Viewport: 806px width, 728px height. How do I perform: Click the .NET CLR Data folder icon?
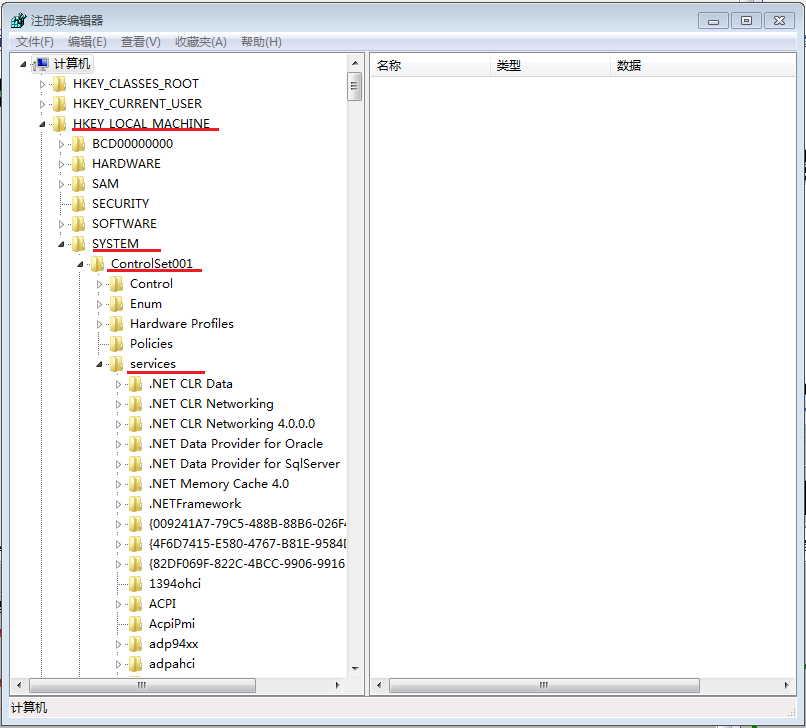click(136, 384)
